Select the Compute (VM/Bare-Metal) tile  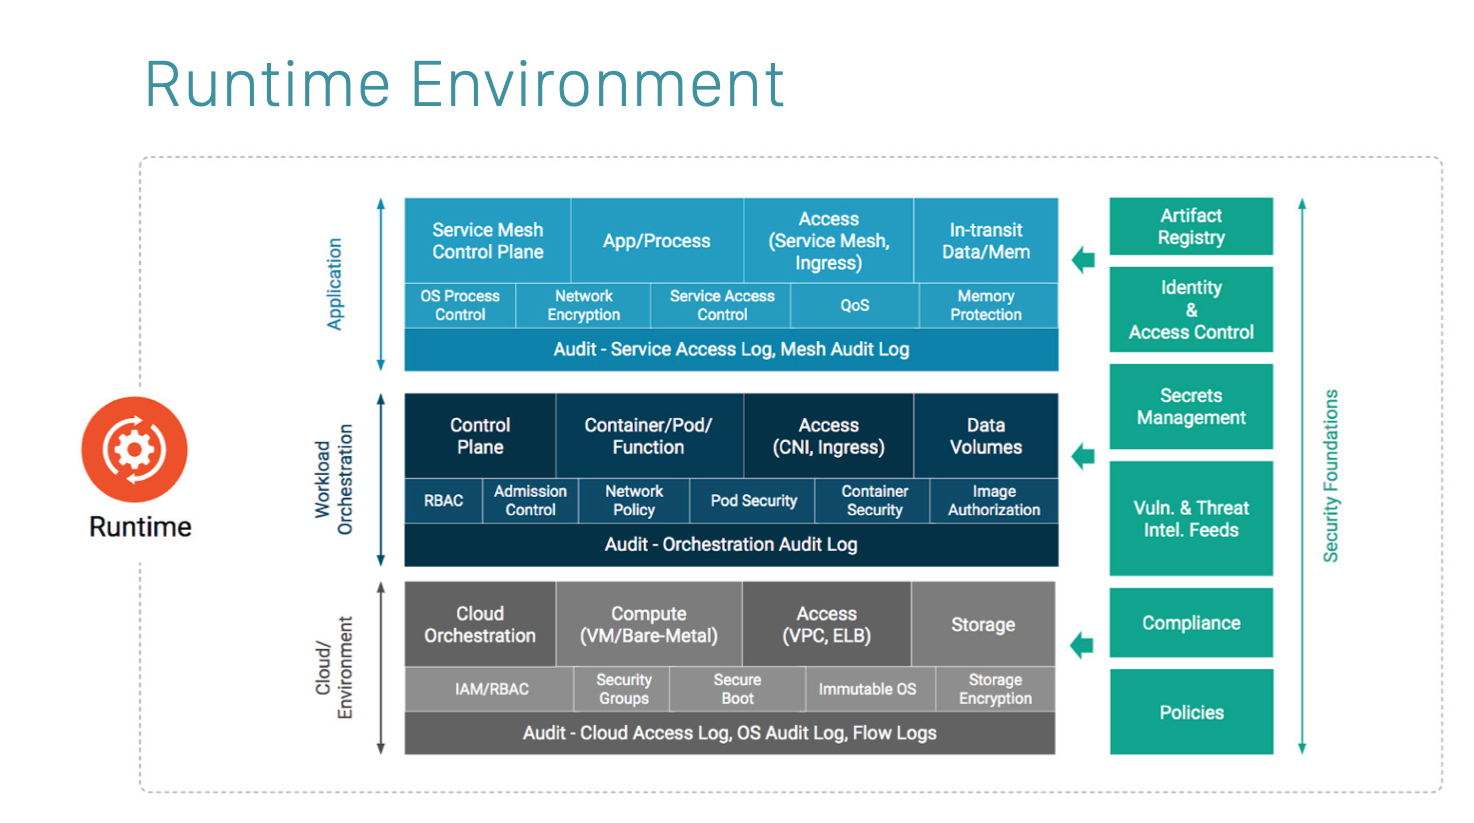pos(648,624)
